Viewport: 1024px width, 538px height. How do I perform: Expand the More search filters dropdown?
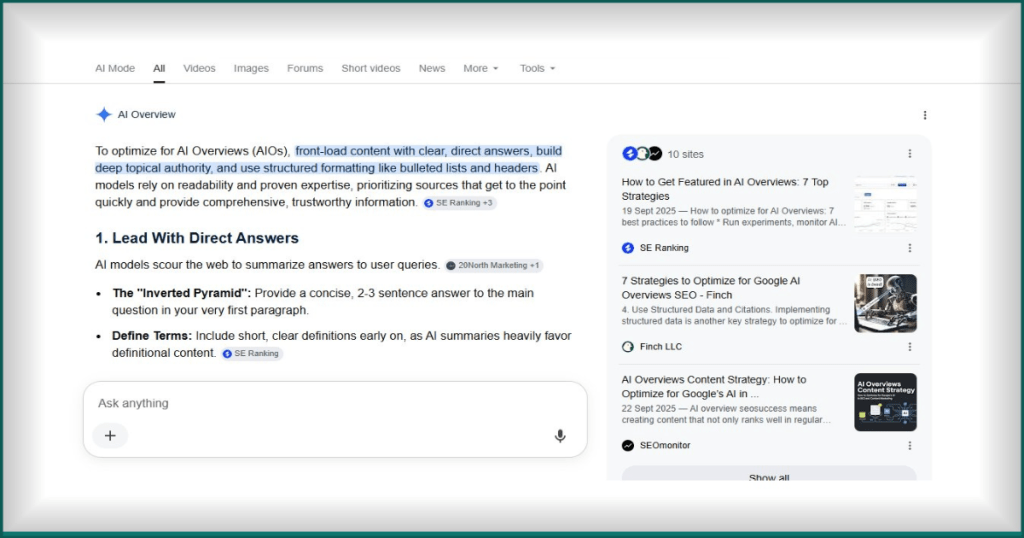(x=481, y=68)
